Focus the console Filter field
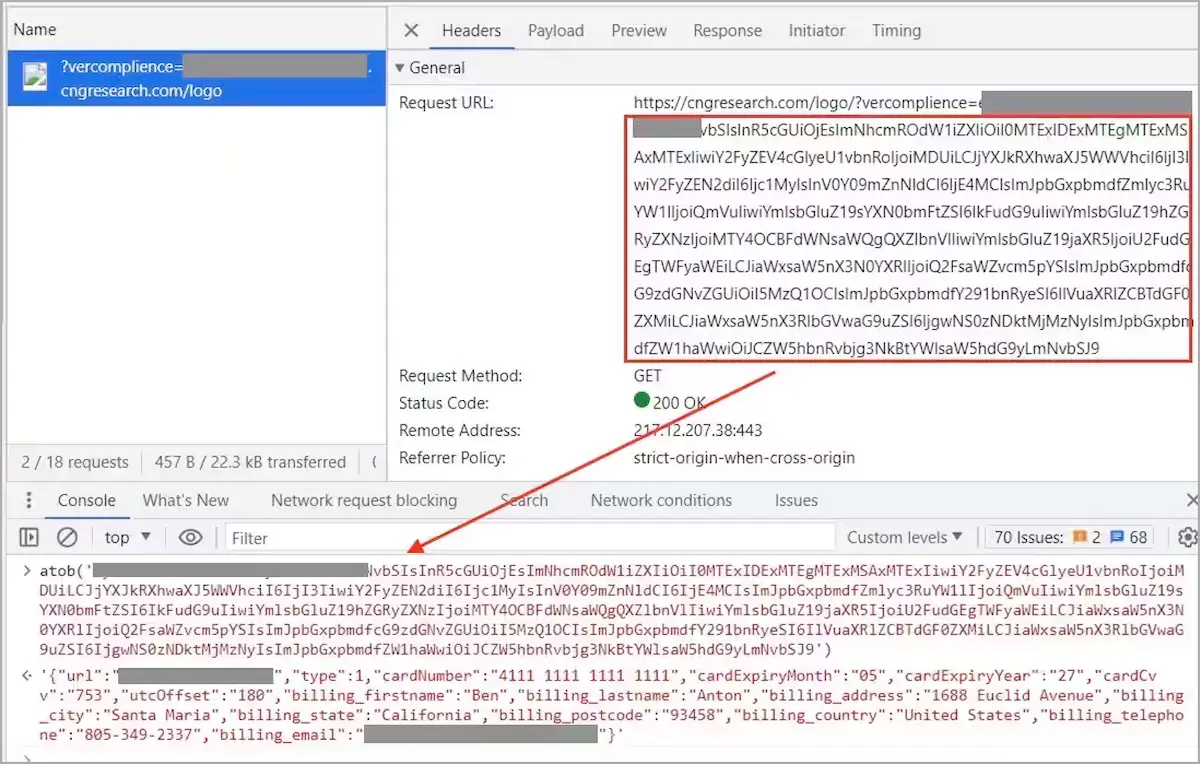This screenshot has width=1200, height=764. 530,538
